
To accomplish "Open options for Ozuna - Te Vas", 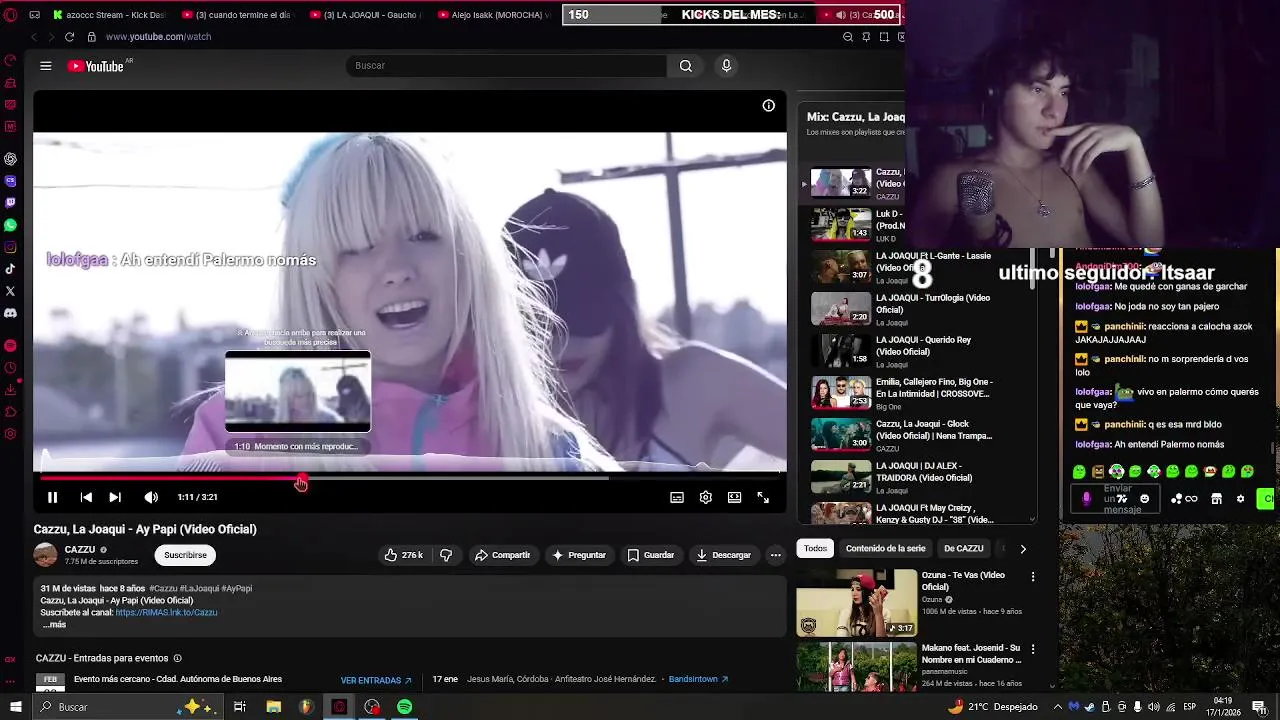I will (1033, 577).
